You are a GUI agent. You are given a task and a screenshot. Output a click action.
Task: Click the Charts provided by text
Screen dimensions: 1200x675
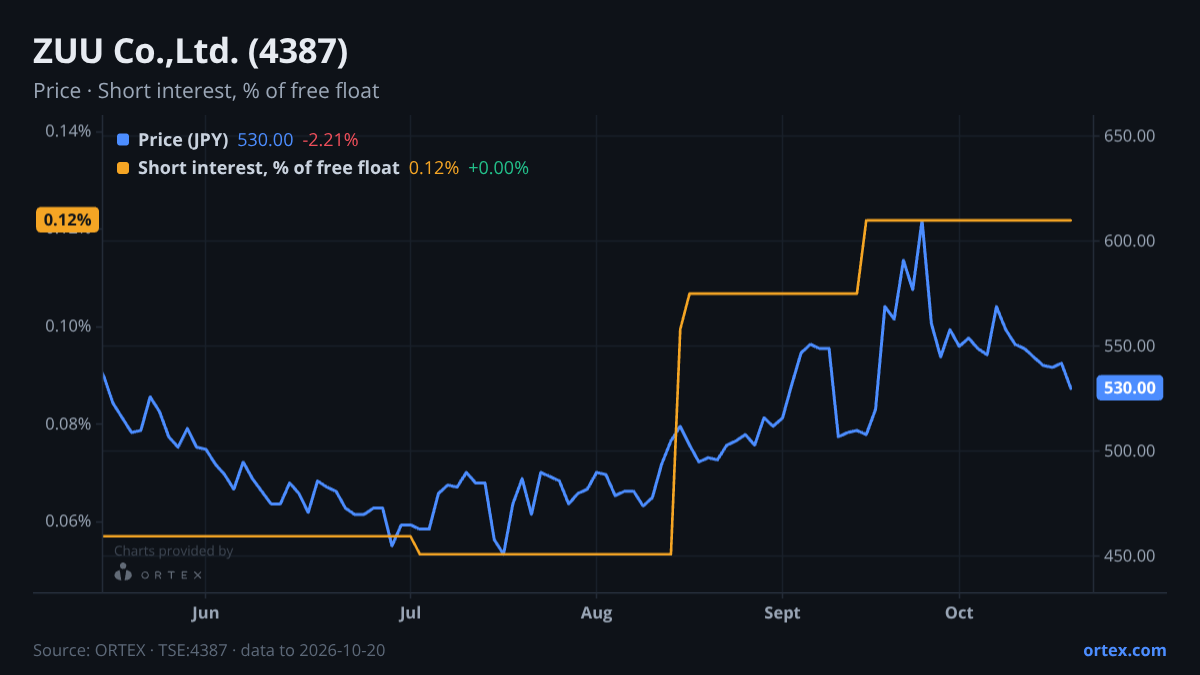tap(173, 551)
